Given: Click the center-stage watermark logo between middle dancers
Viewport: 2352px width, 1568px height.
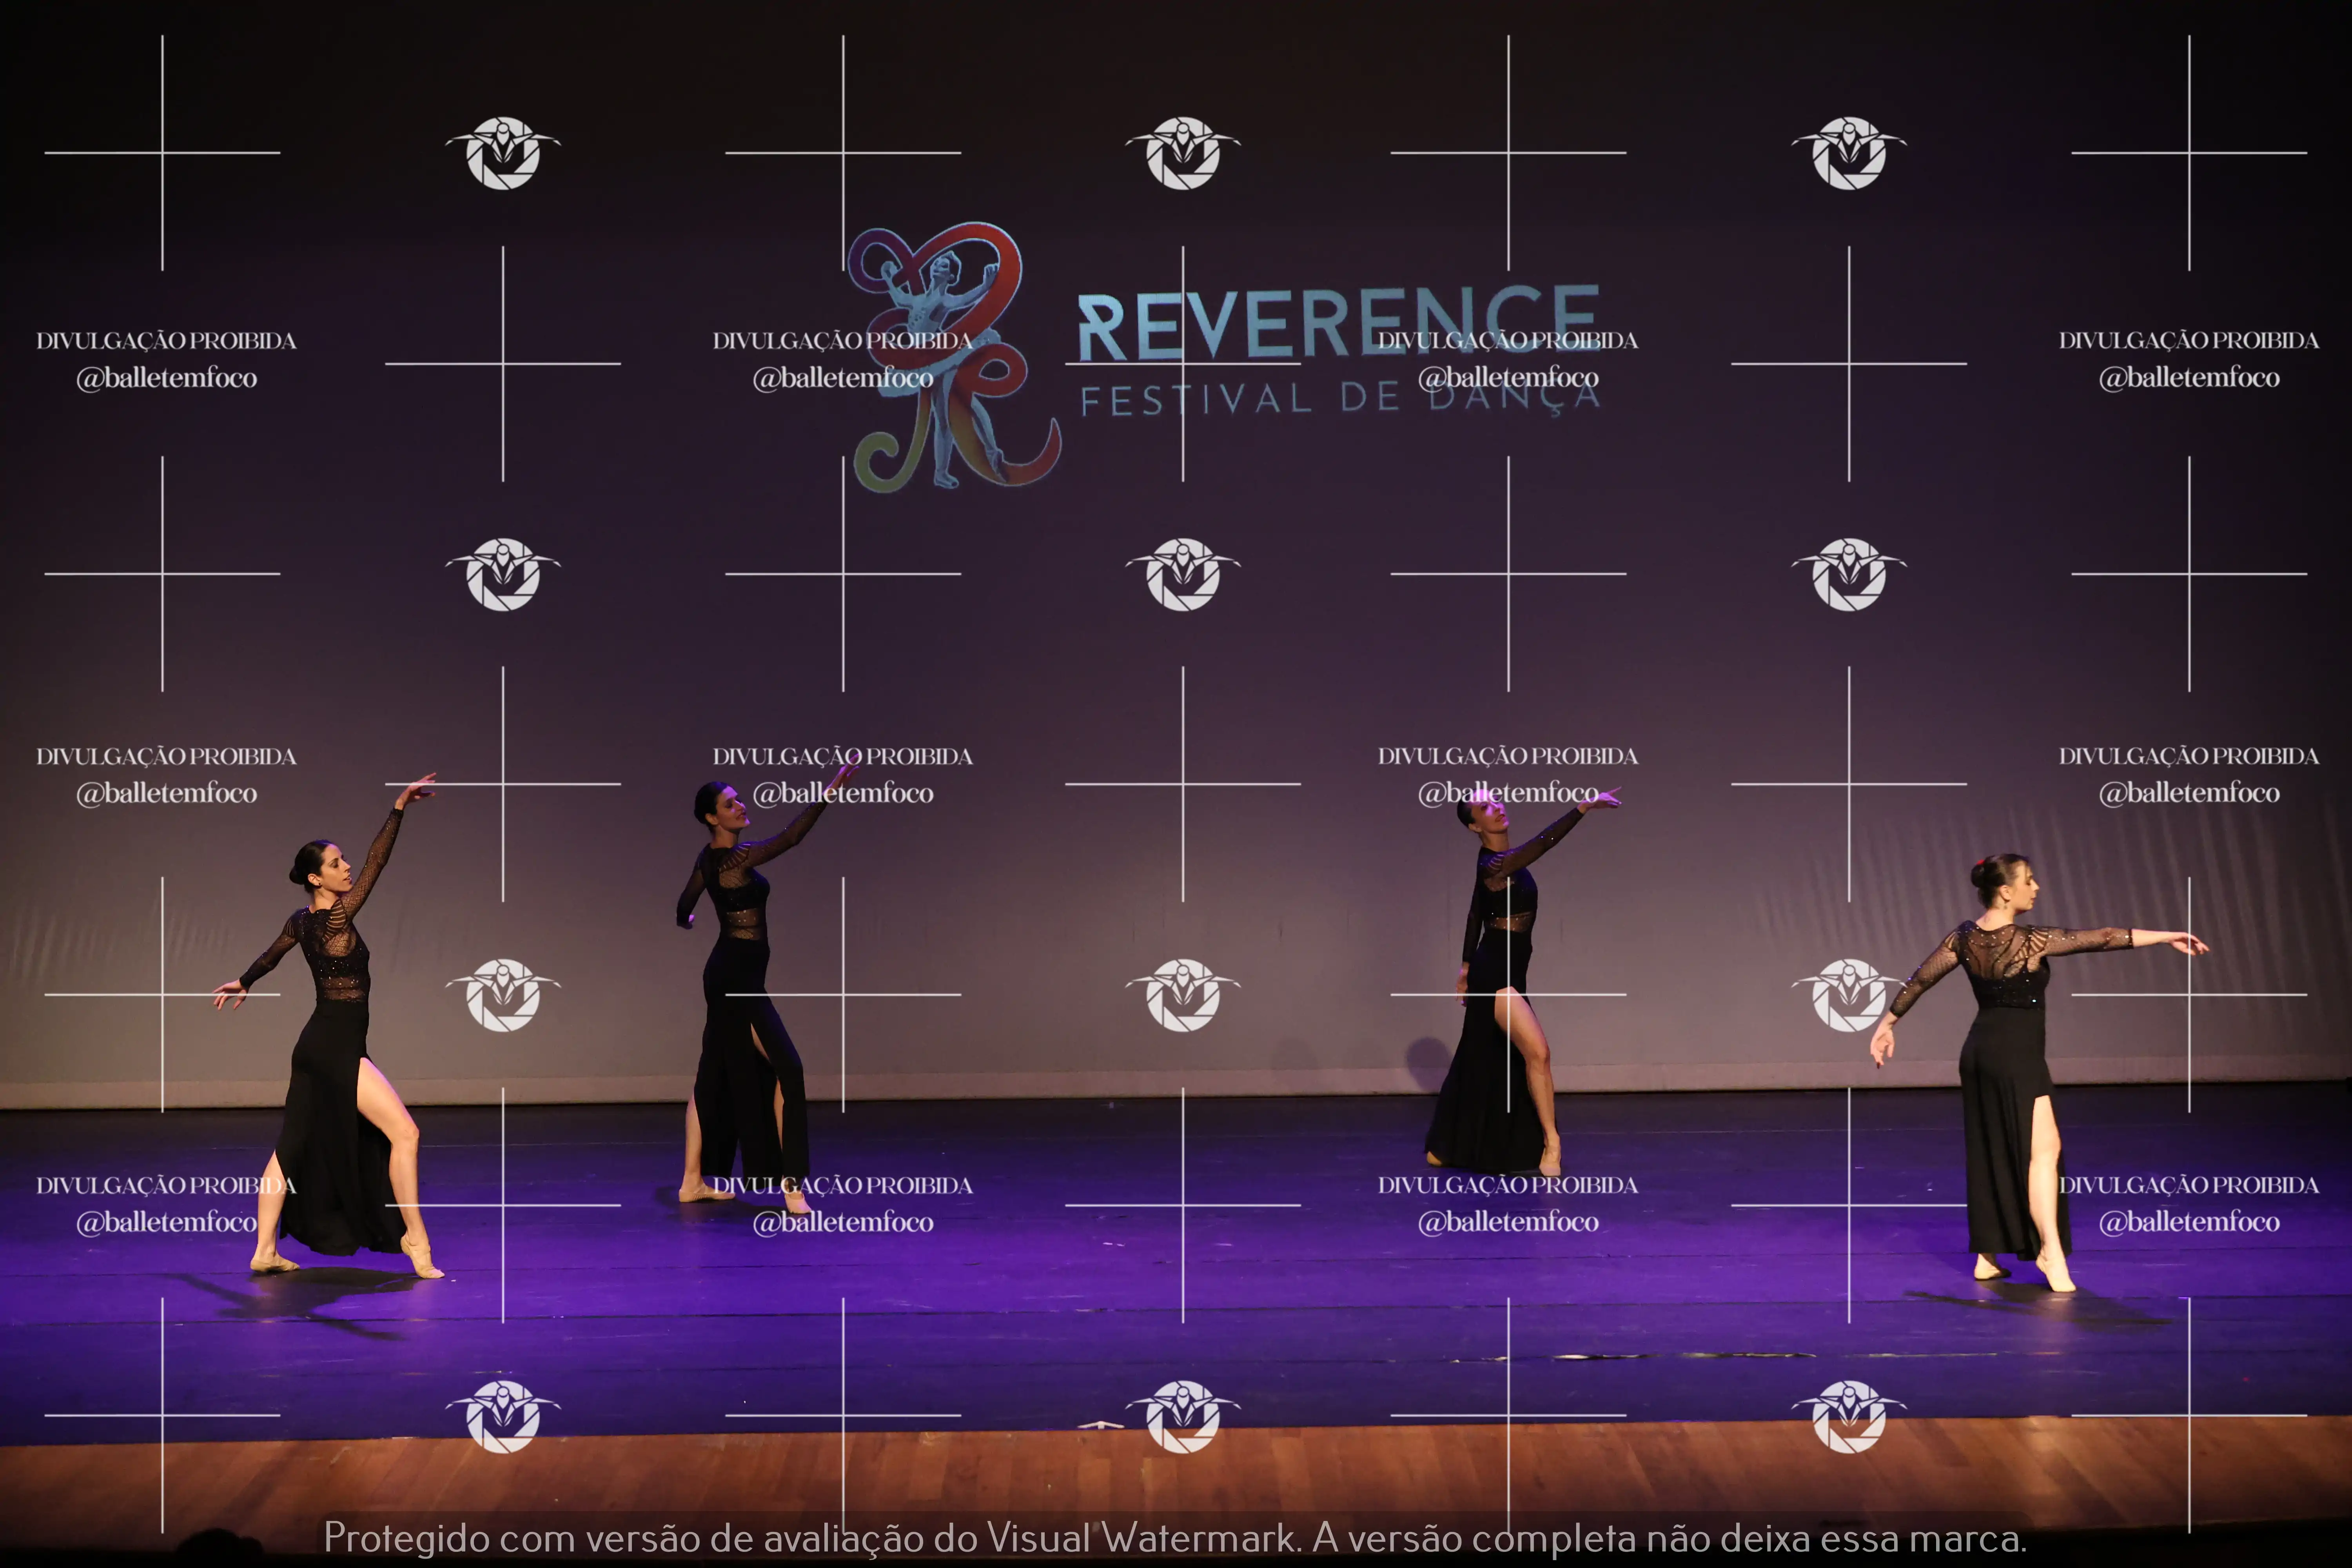Looking at the screenshot, I should (1183, 995).
